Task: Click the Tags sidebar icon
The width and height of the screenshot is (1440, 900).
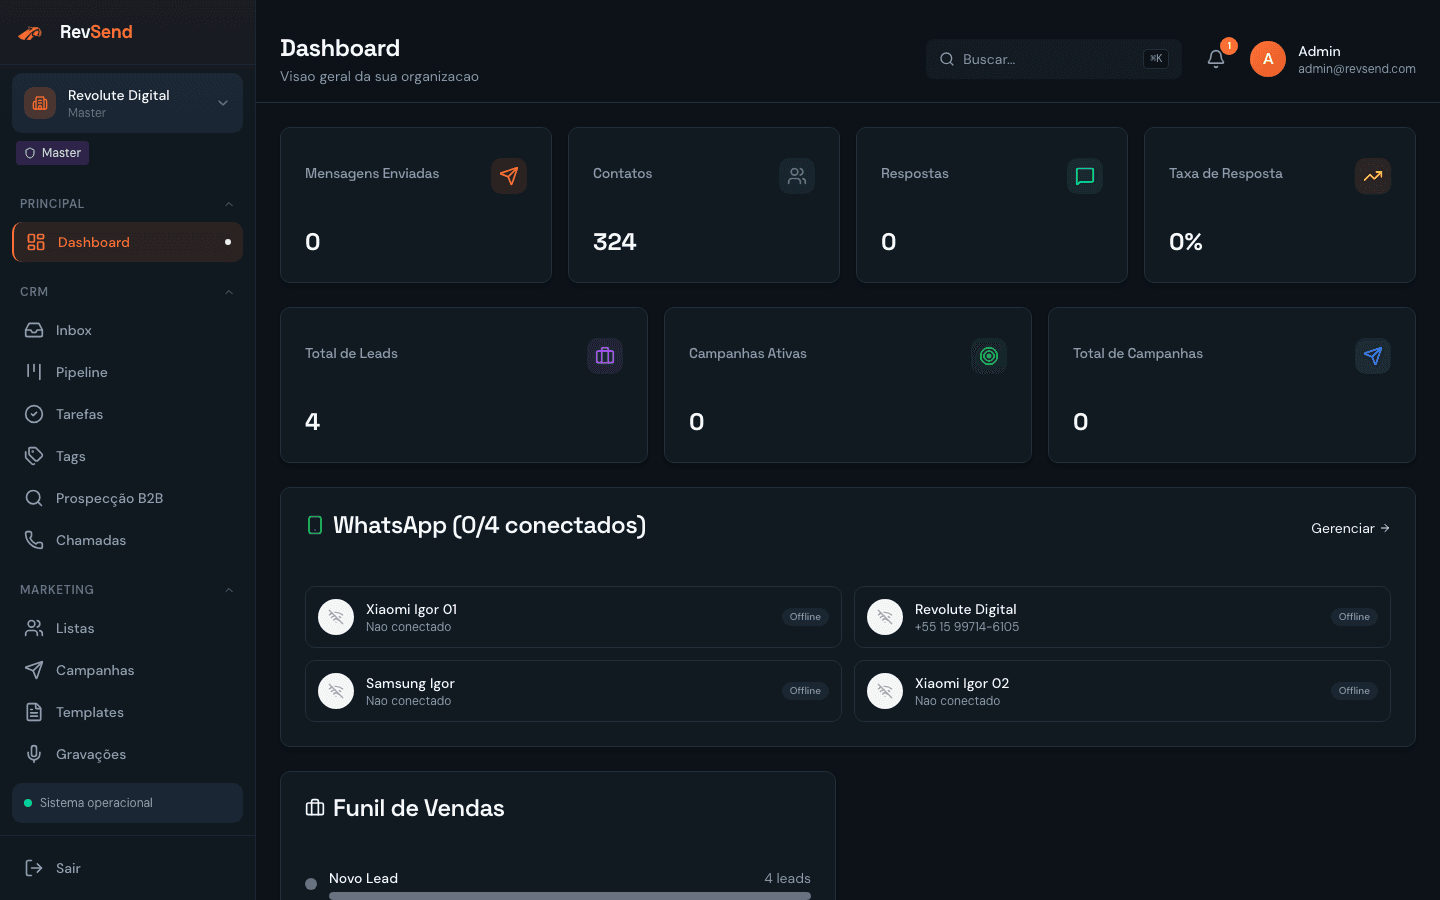Action: 34,456
